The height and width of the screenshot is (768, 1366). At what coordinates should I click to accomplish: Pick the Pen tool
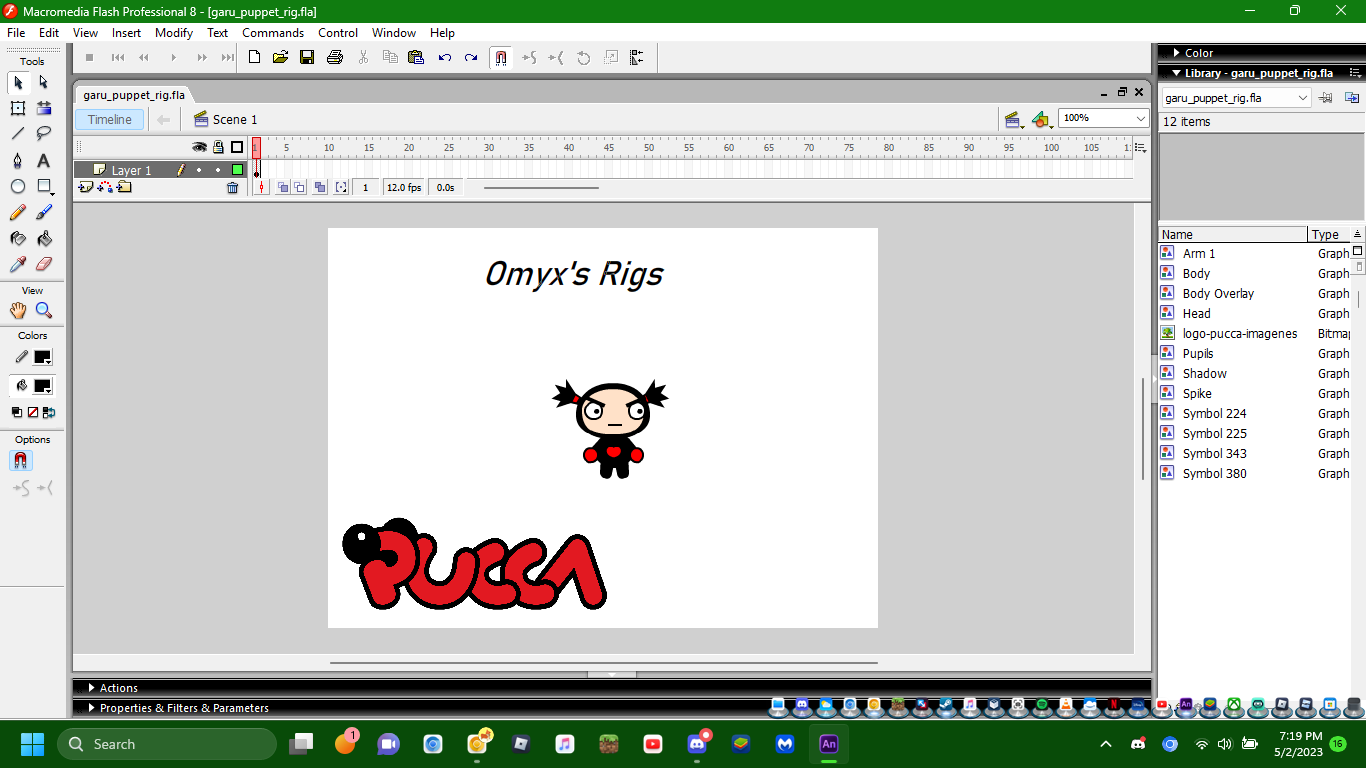click(18, 159)
